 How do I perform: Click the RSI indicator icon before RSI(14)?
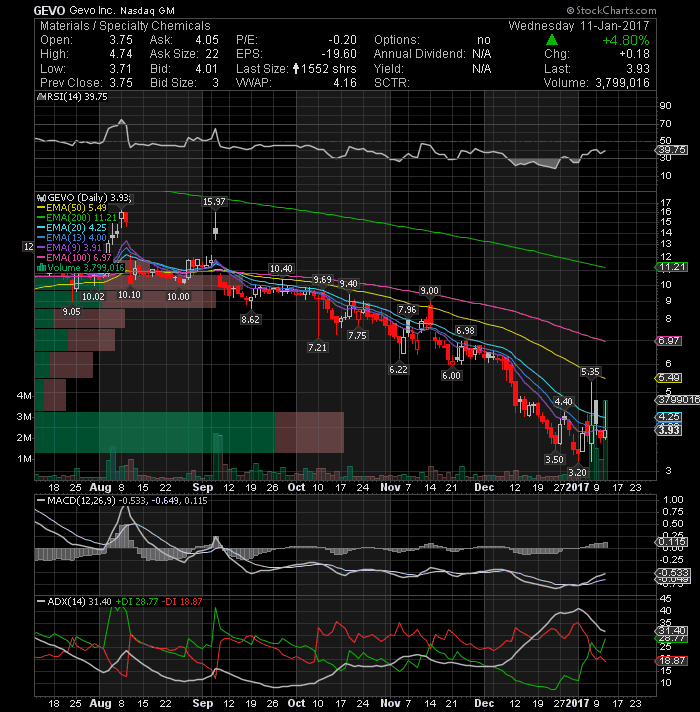click(40, 97)
